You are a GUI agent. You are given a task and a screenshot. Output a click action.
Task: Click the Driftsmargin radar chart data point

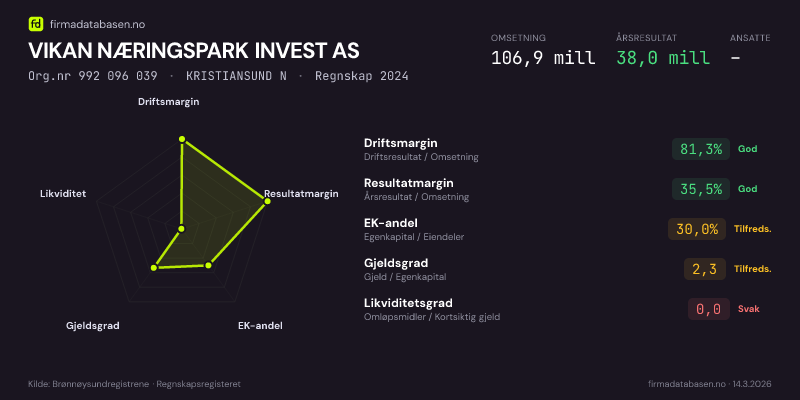point(181,140)
